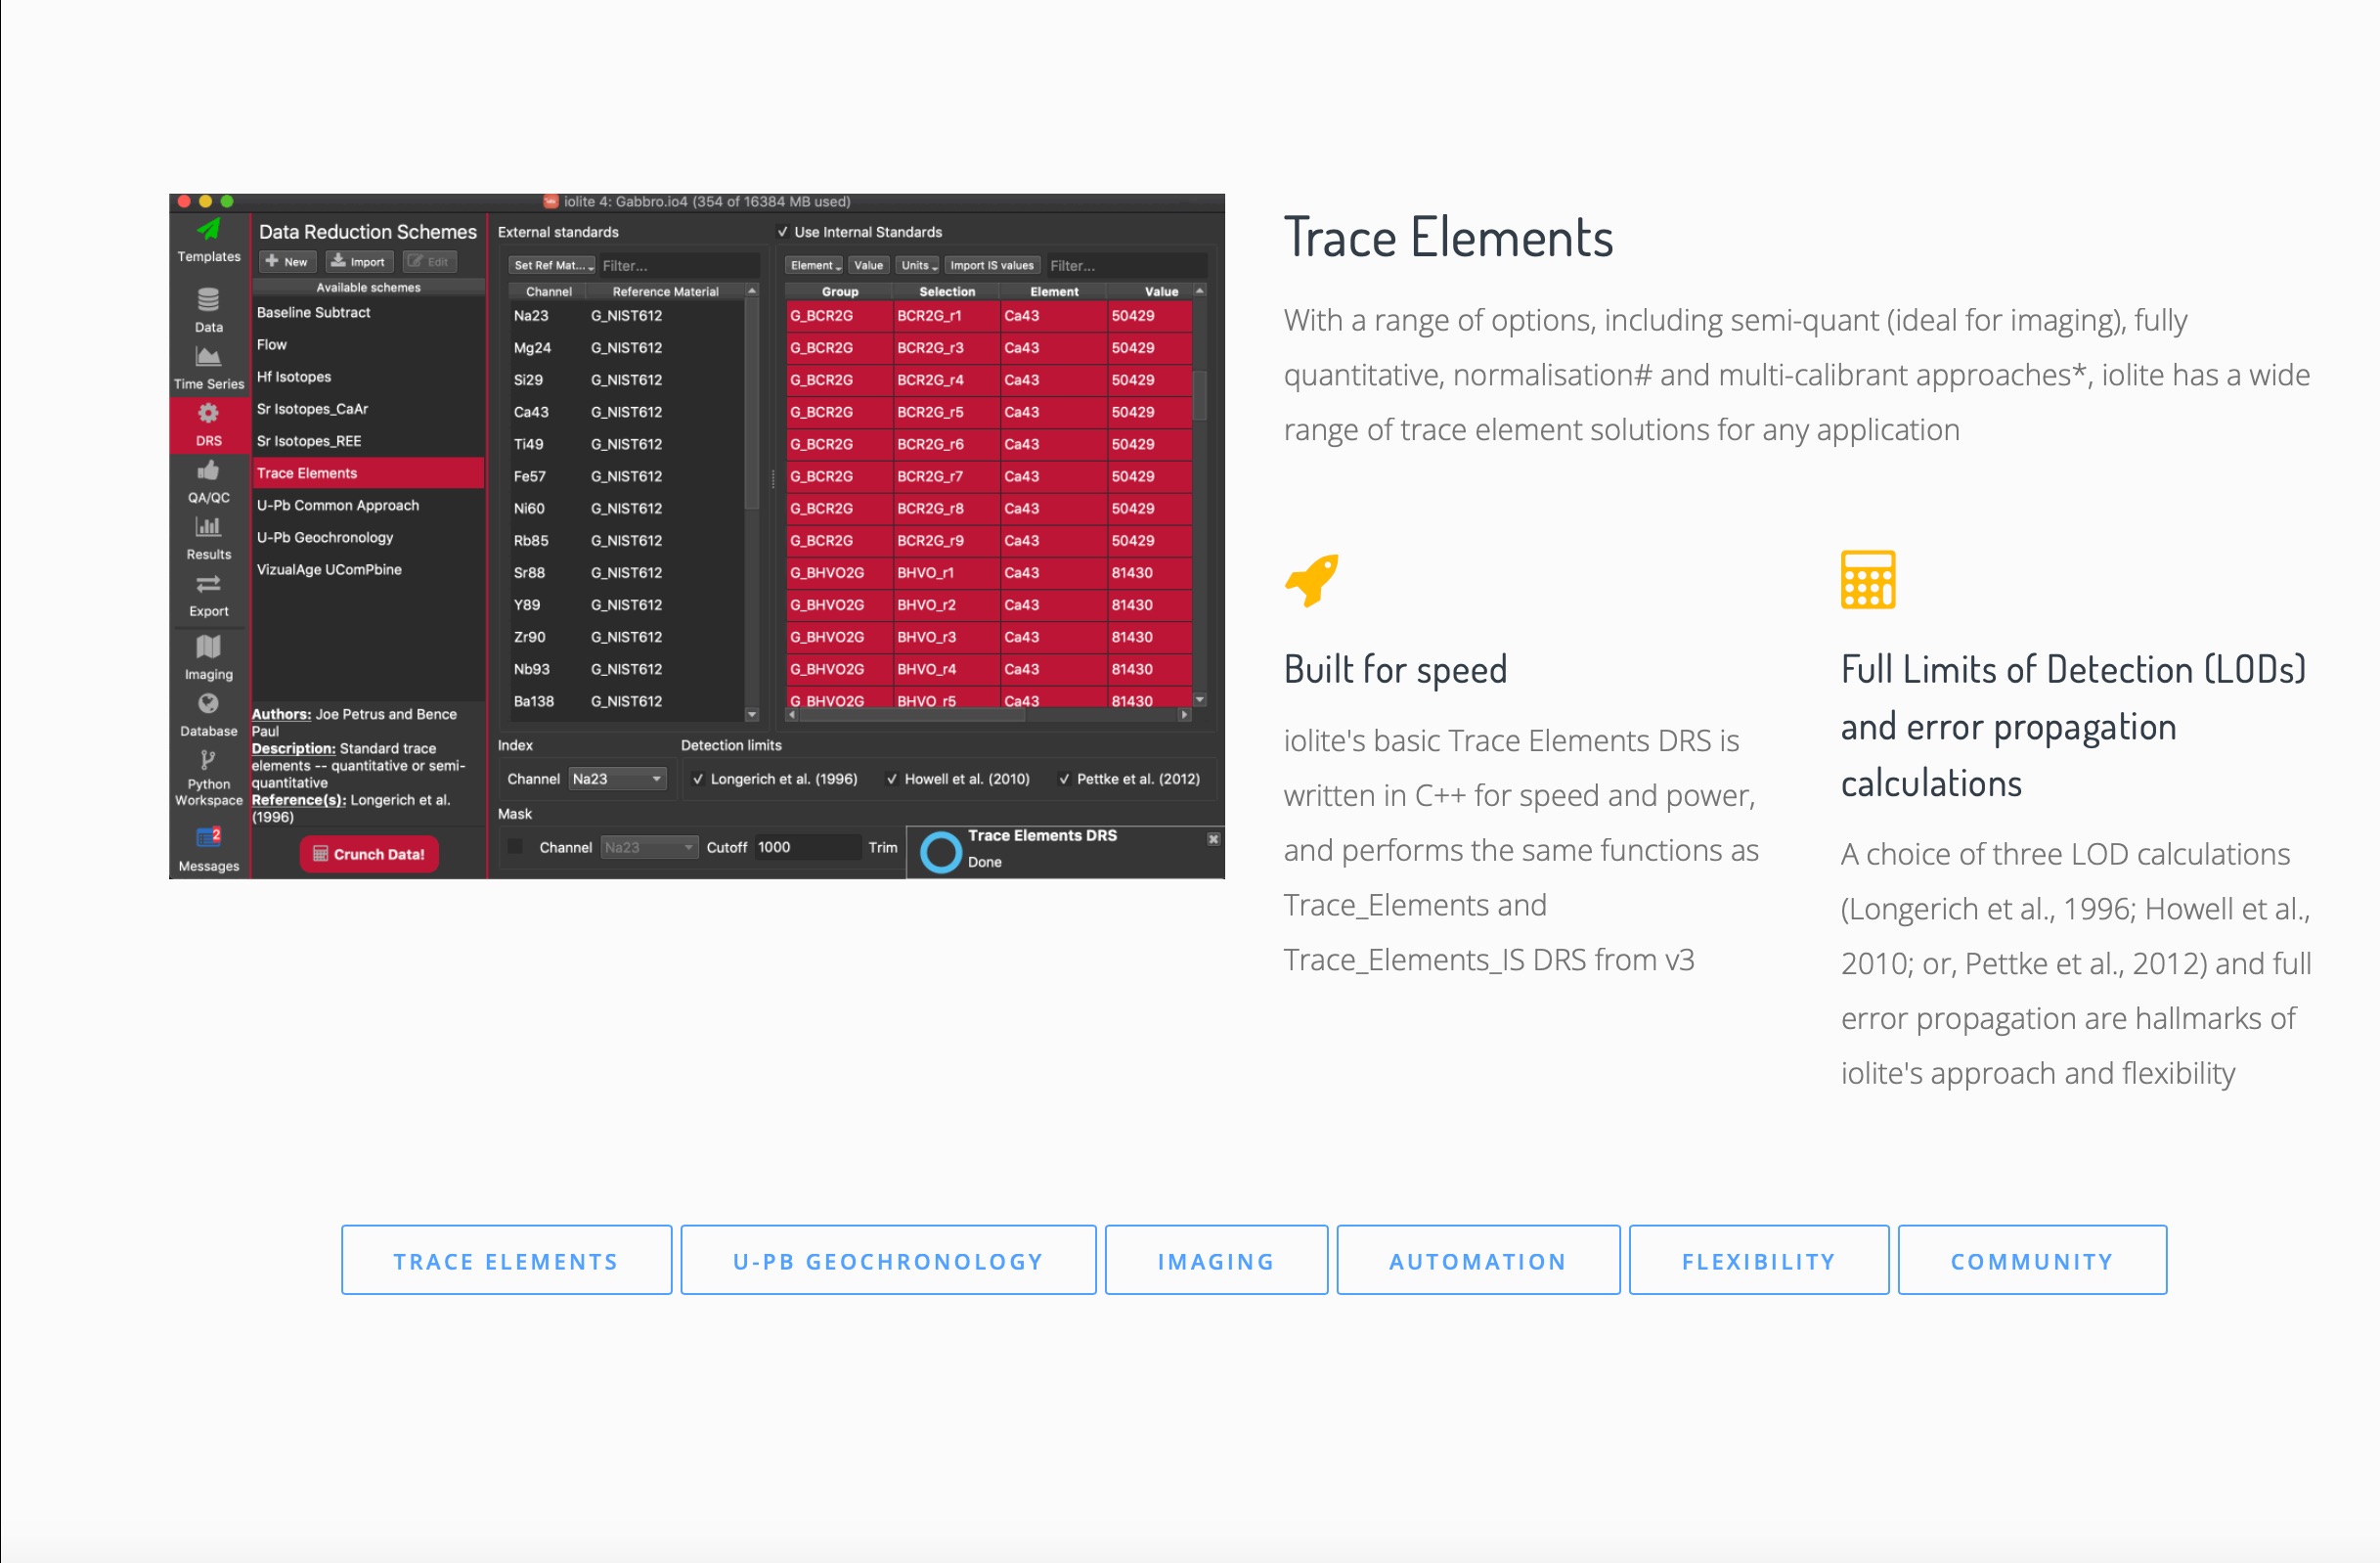The image size is (2380, 1563).
Task: Open the Index Channel Na23 dropdown
Action: coord(617,779)
